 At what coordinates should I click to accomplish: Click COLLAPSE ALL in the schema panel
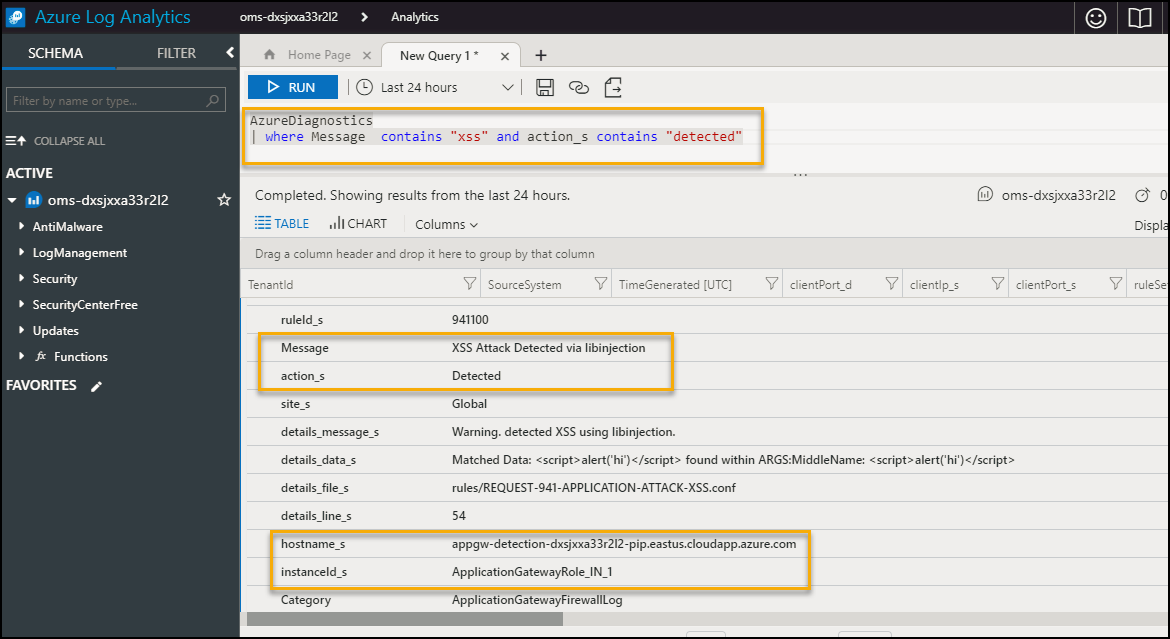point(56,140)
